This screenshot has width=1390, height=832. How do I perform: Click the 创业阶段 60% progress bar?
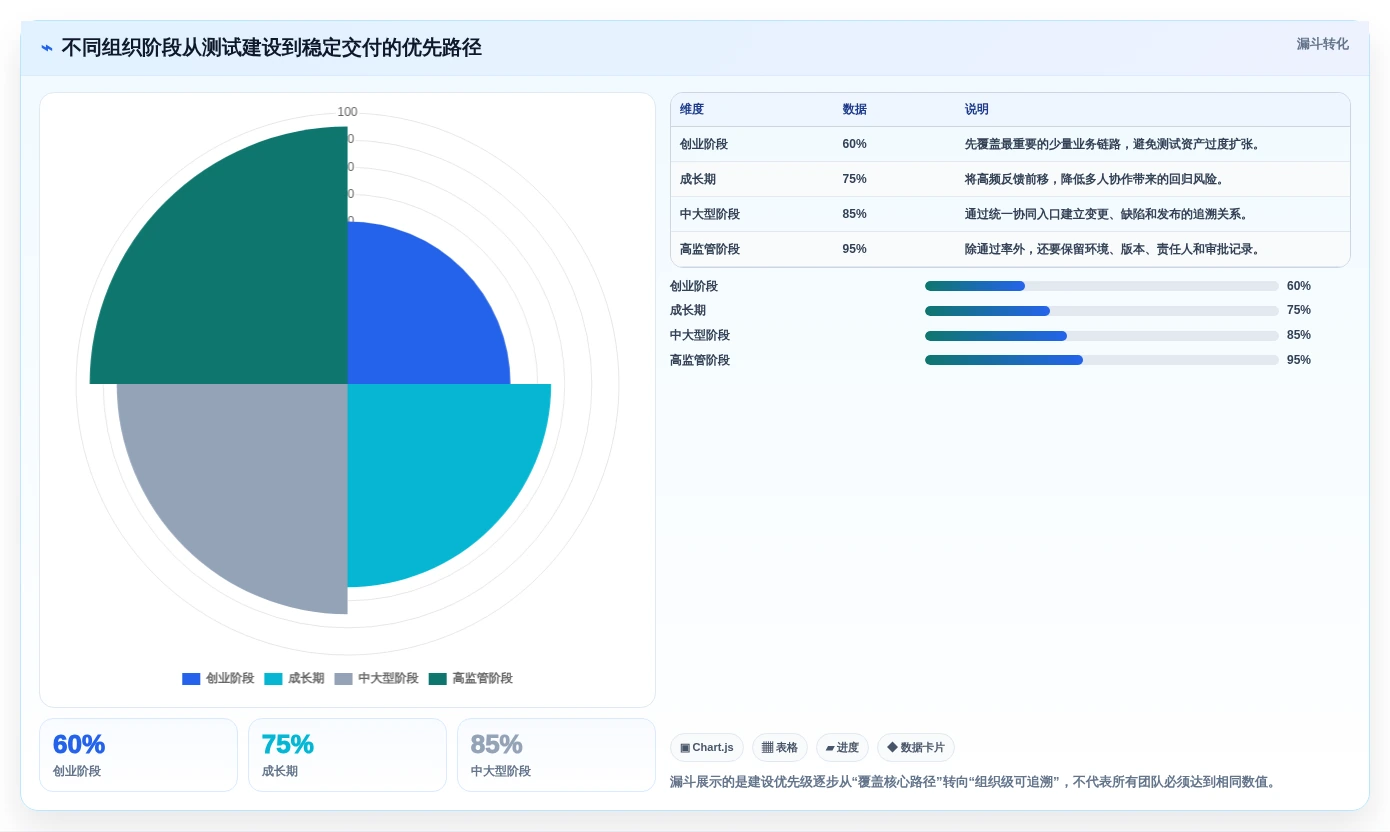(1102, 286)
